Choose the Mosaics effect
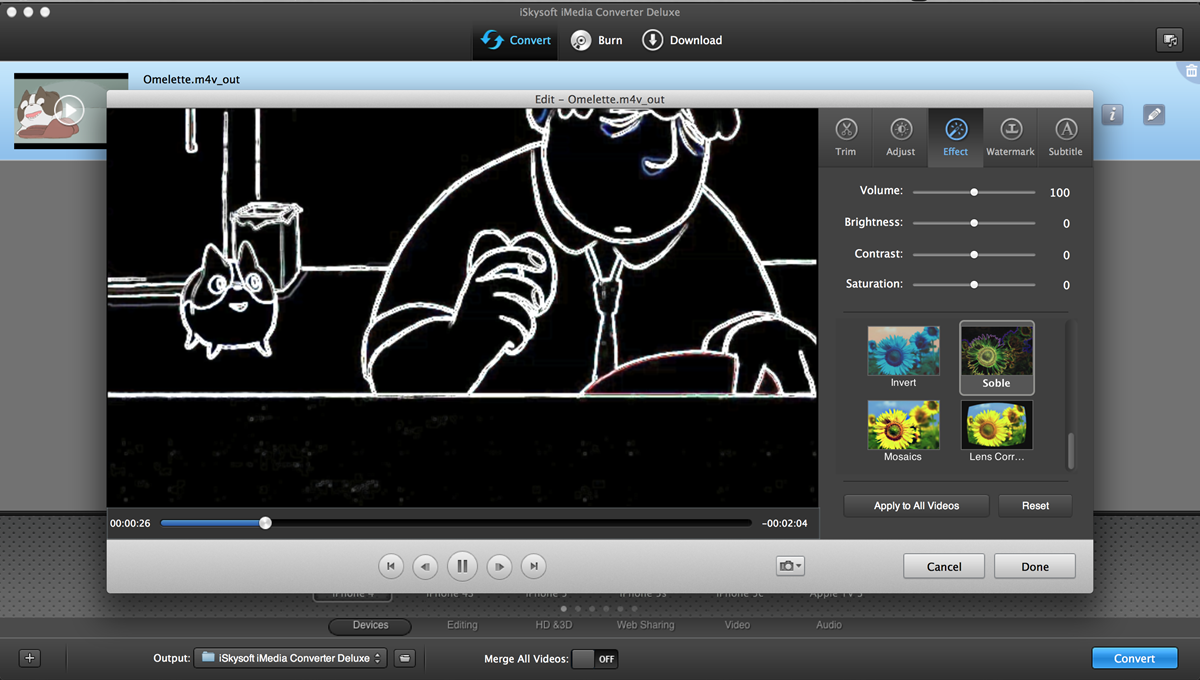 903,426
